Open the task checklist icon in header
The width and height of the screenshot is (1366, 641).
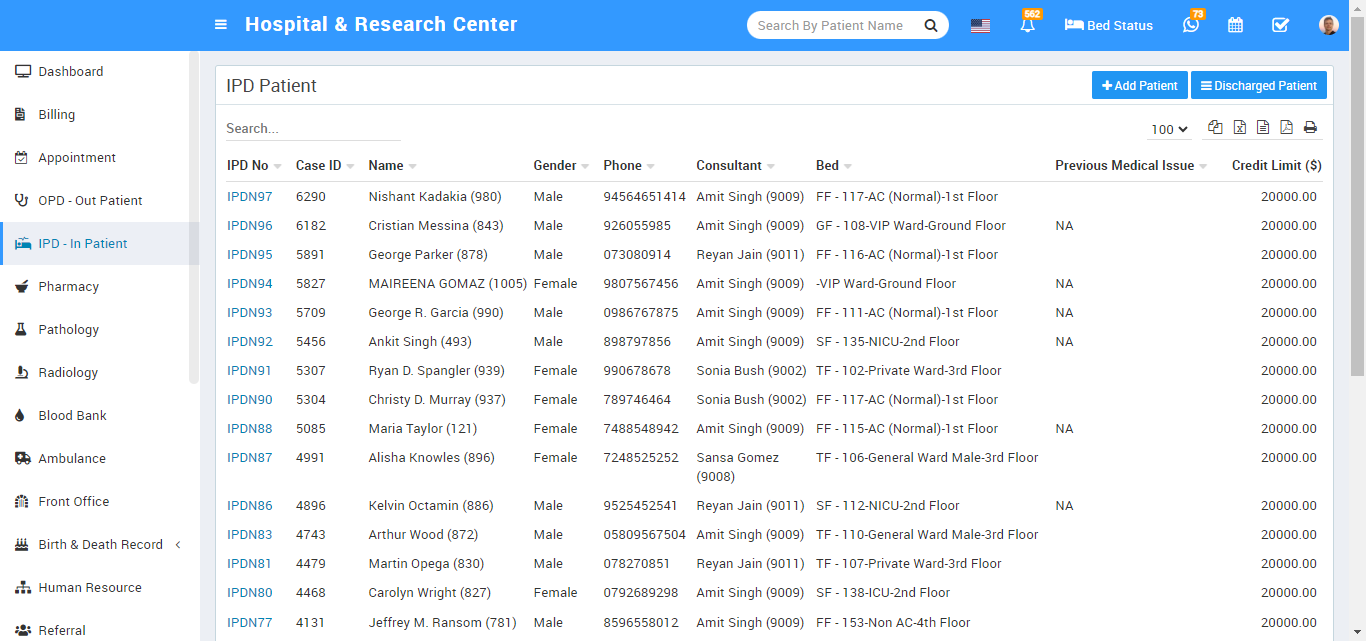1280,26
